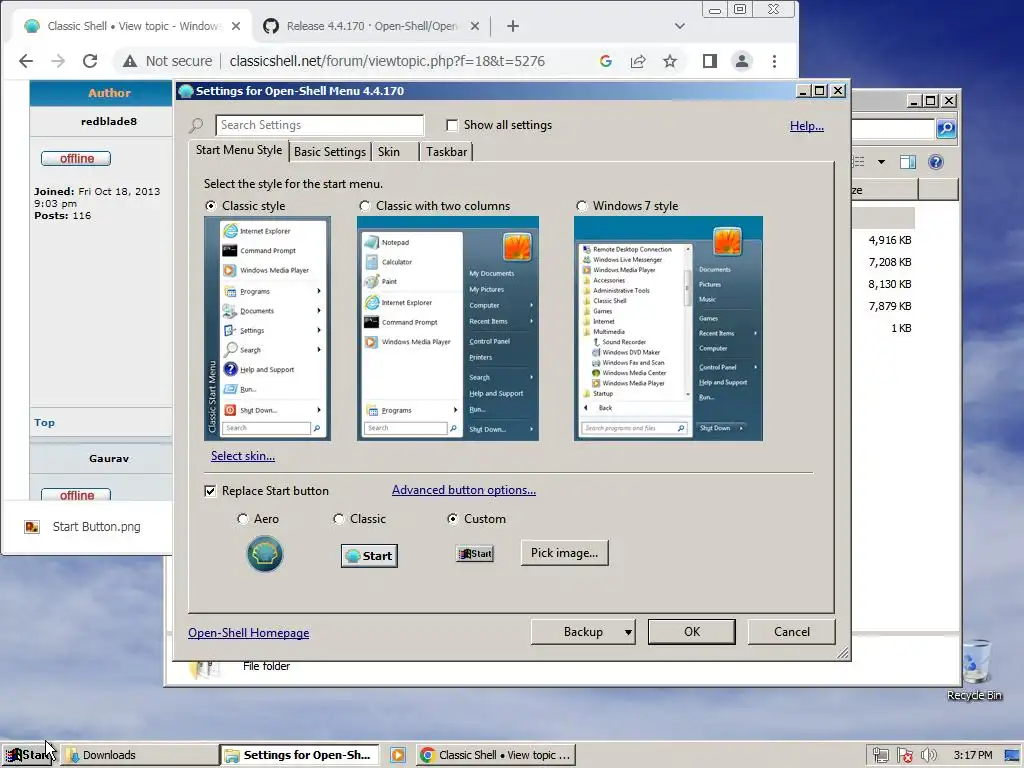1024x768 pixels.
Task: Click Top link in forum post
Action: [44, 423]
